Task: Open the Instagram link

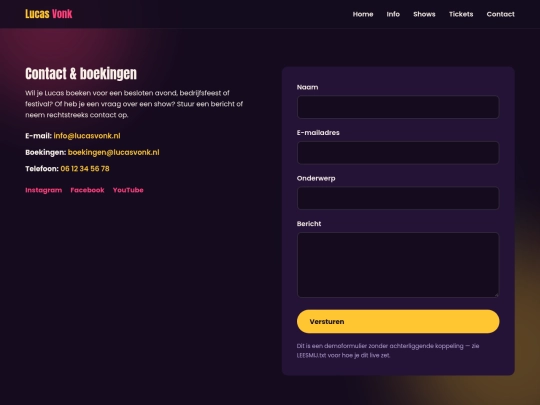Action: coord(43,190)
